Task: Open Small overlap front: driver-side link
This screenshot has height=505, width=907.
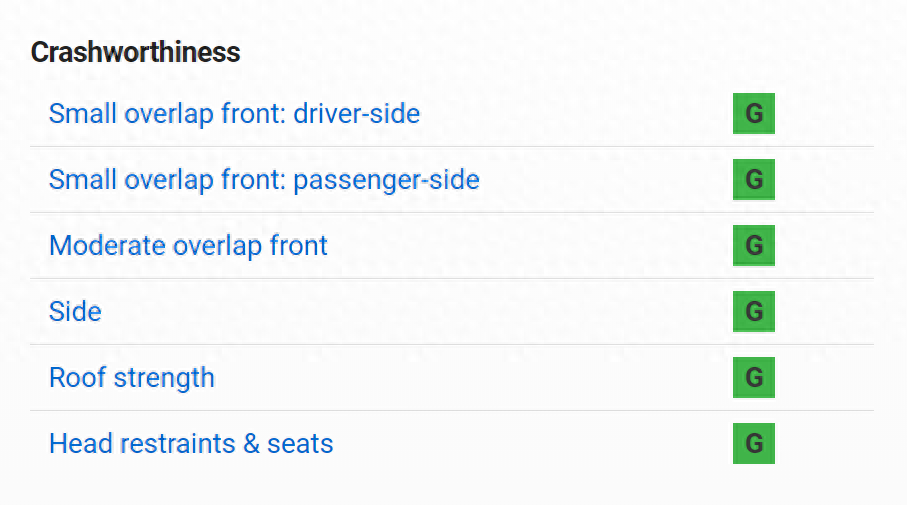Action: tap(234, 113)
